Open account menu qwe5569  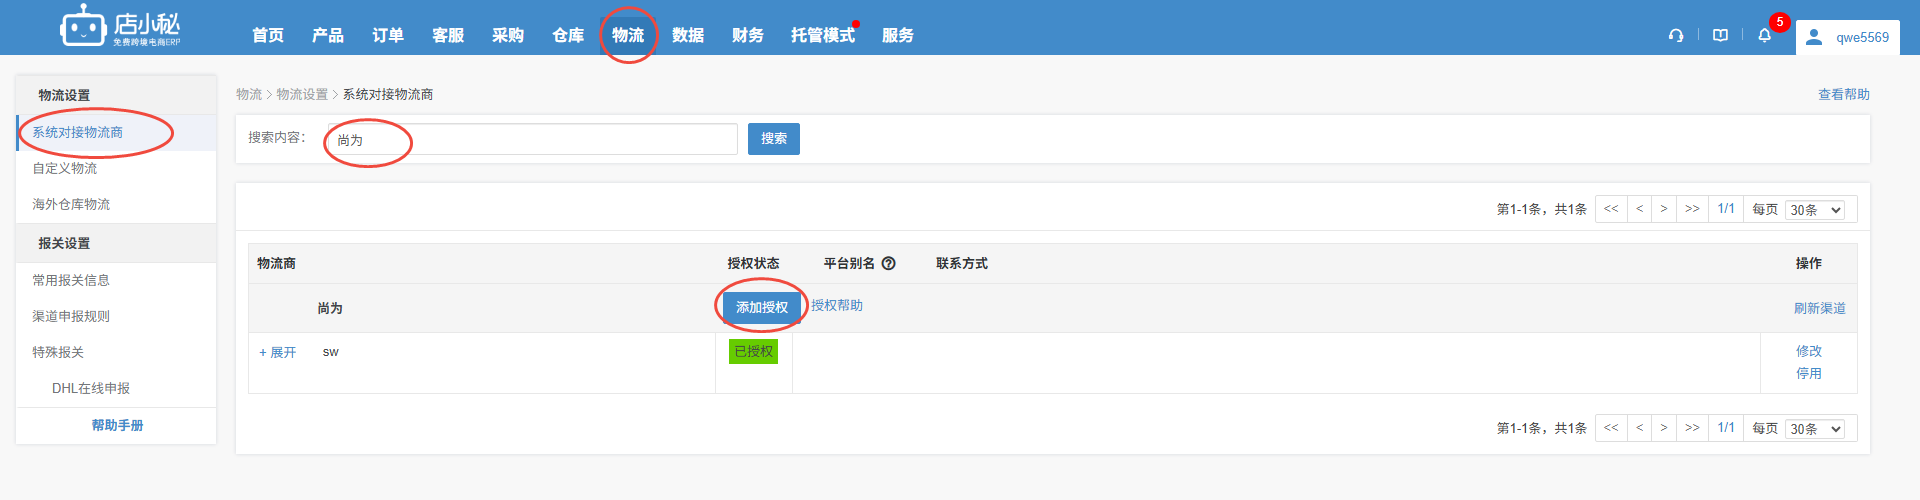[1862, 37]
